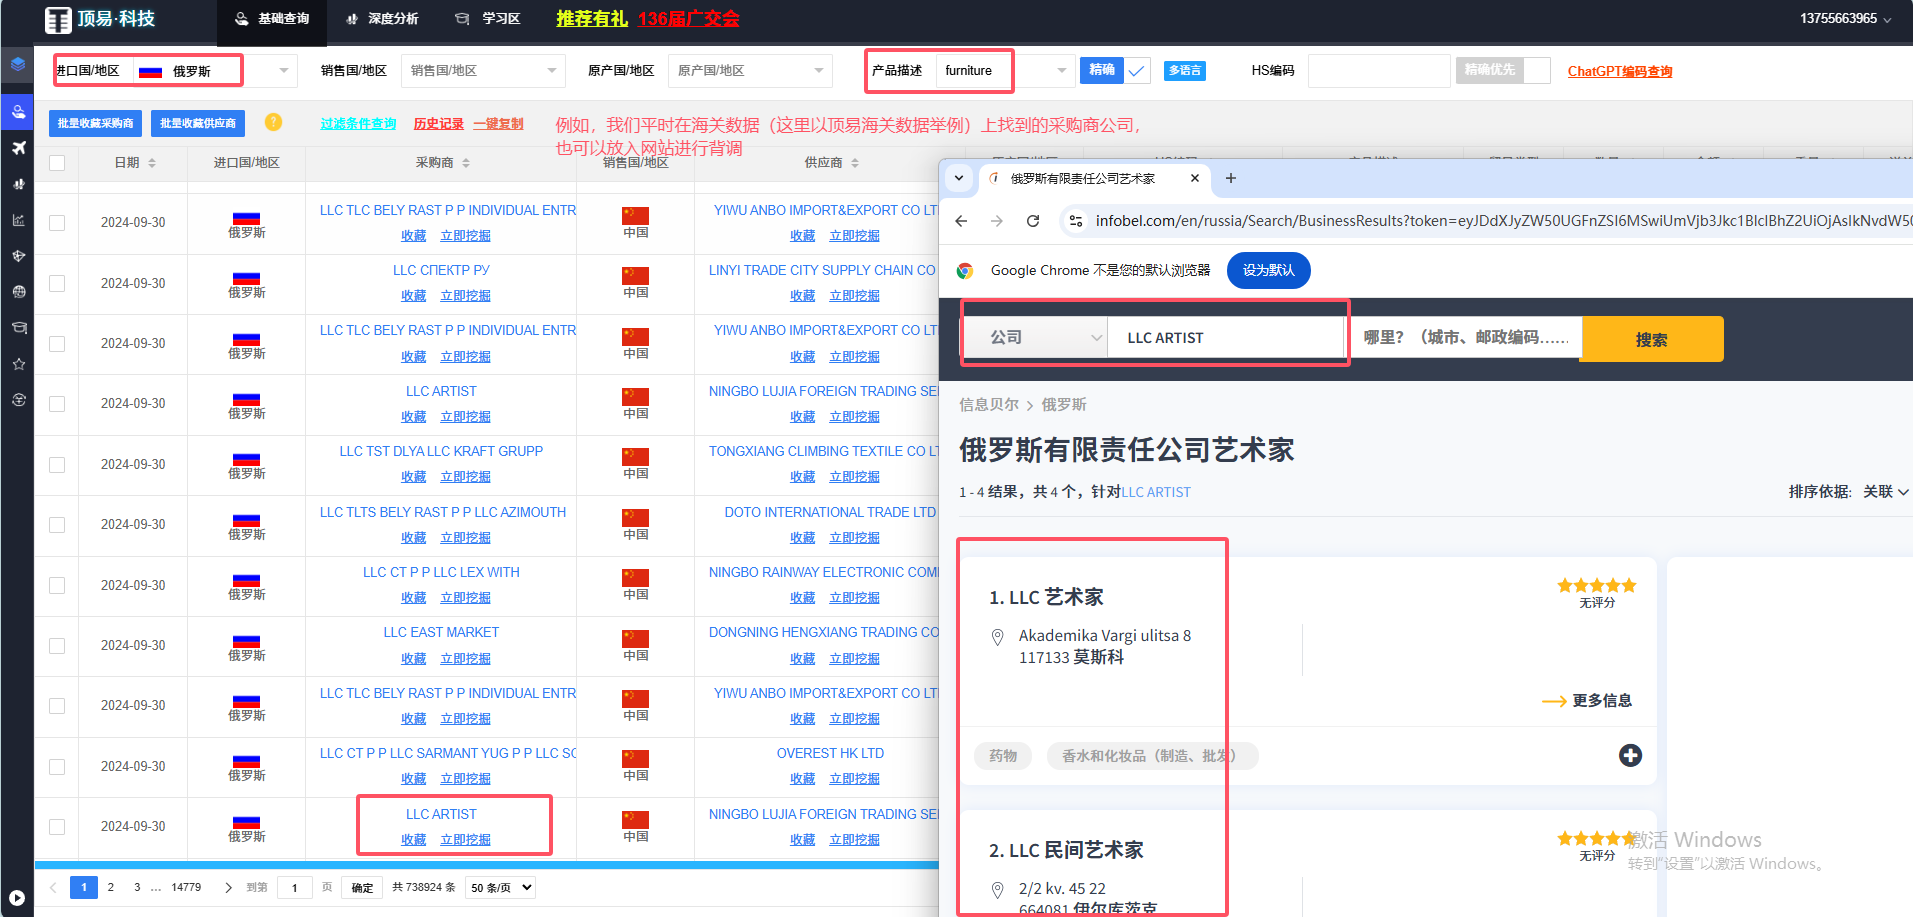Check the LLC TST DLYA LLC KRAFT GRUPP checkbox
Viewport: 1913px width, 917px height.
pos(57,465)
